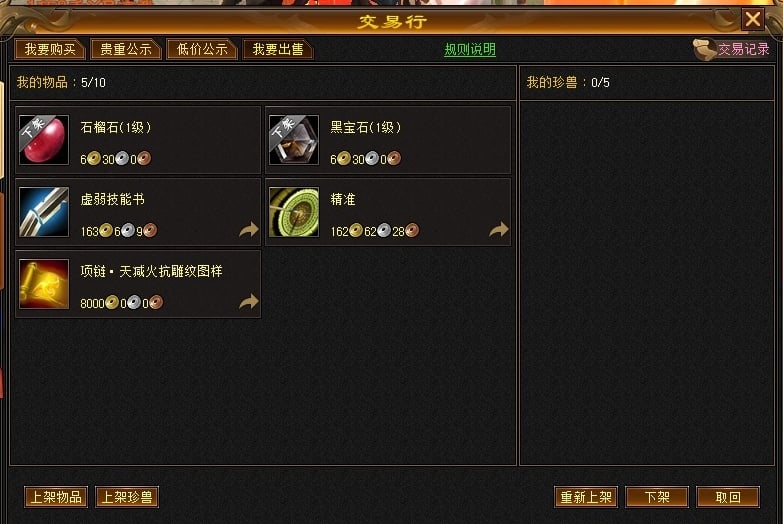783x524 pixels.
Task: Click the 上架物品 button
Action: [x=56, y=497]
